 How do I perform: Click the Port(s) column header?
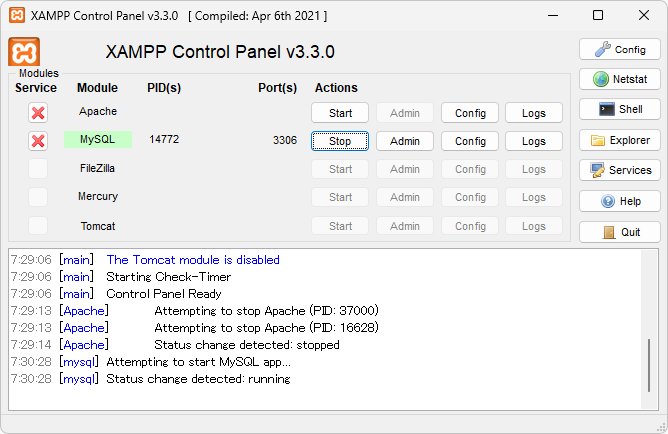click(x=277, y=88)
